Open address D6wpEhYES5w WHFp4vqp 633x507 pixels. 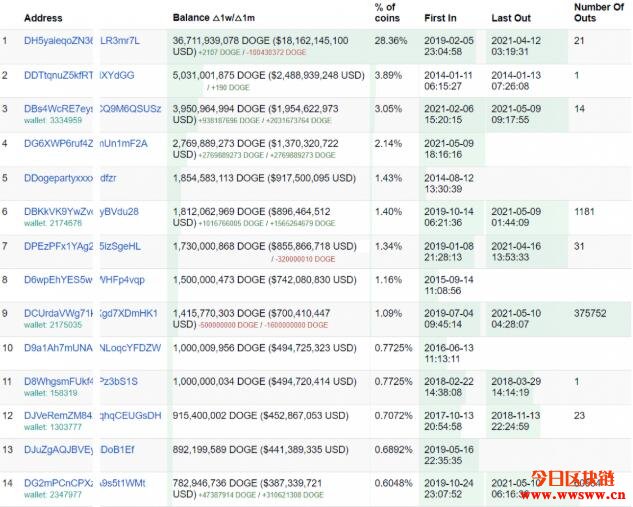pyautogui.click(x=84, y=280)
